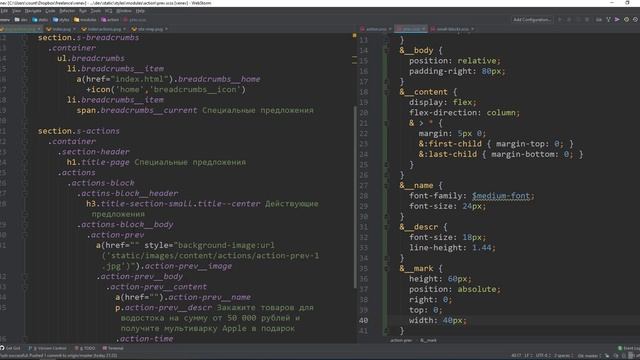This screenshot has width=640, height=360.
Task: Collapse the '& > *' block fold marker
Action: [386, 123]
